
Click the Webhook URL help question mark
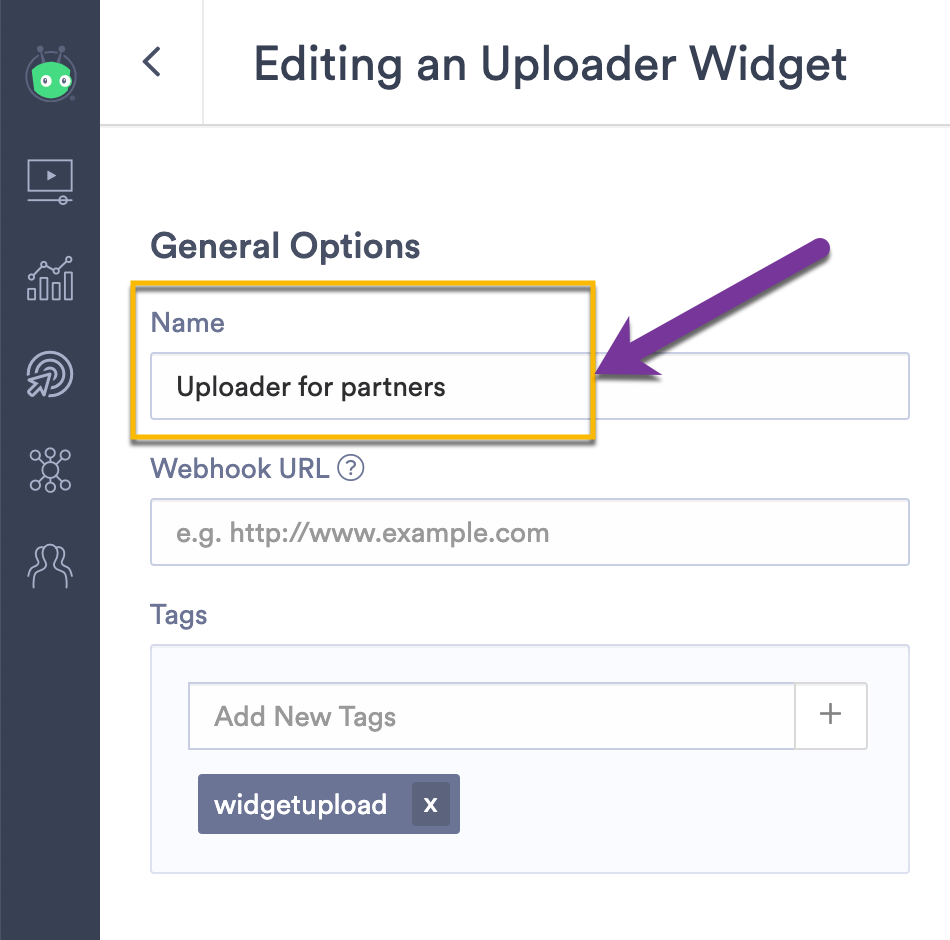(x=350, y=468)
